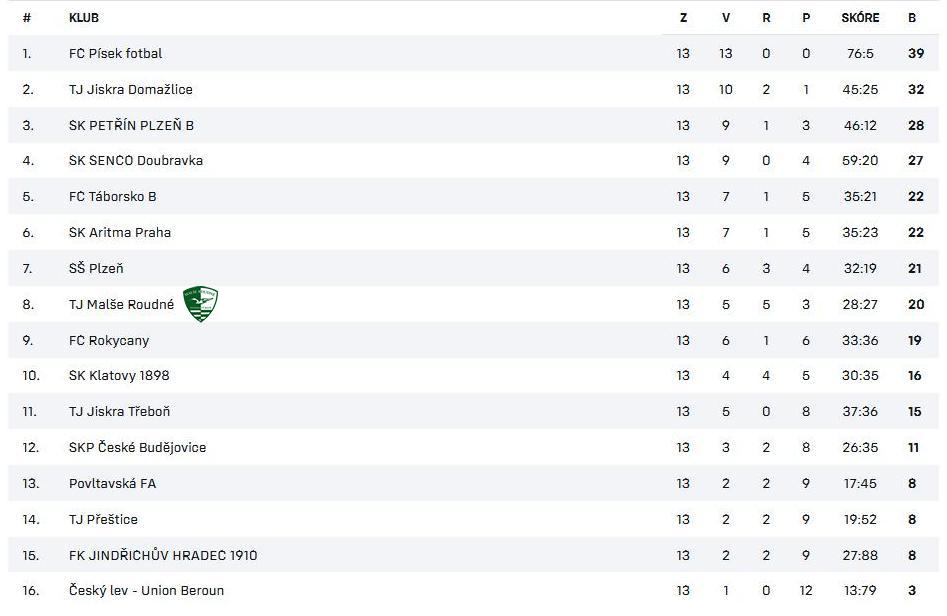Select FC Rokycany team row
Screen dimensions: 947x616
point(108,340)
